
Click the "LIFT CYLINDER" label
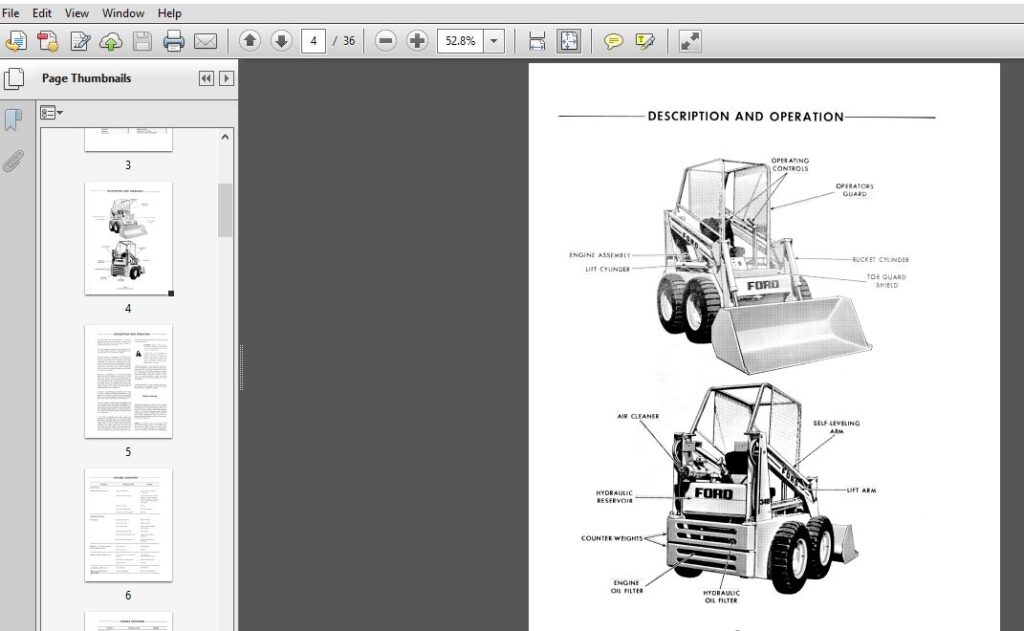point(607,269)
